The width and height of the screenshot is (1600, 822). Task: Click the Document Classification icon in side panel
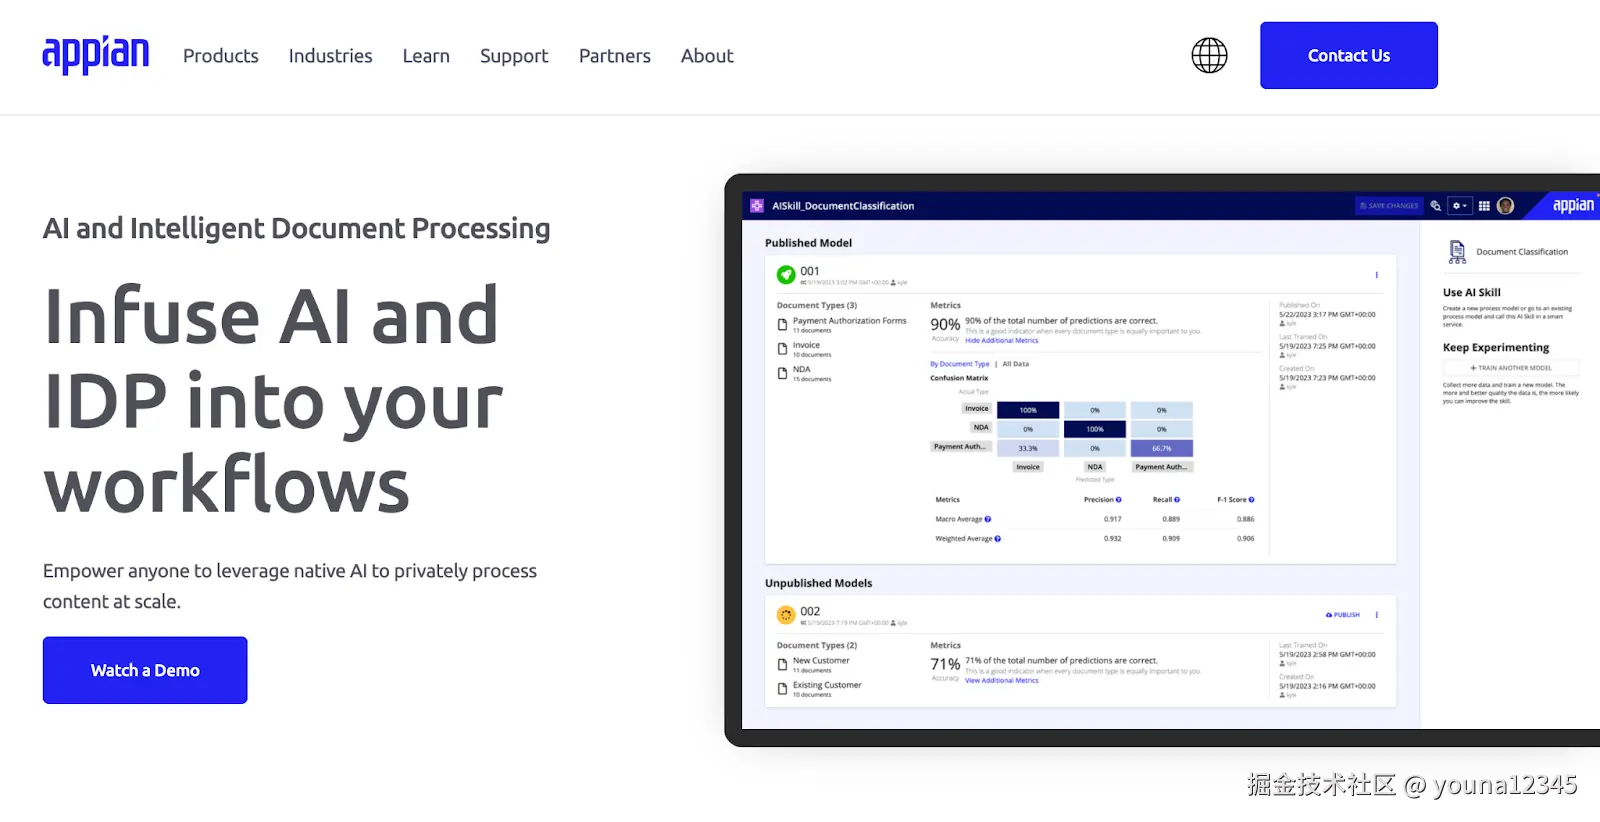pyautogui.click(x=1457, y=252)
